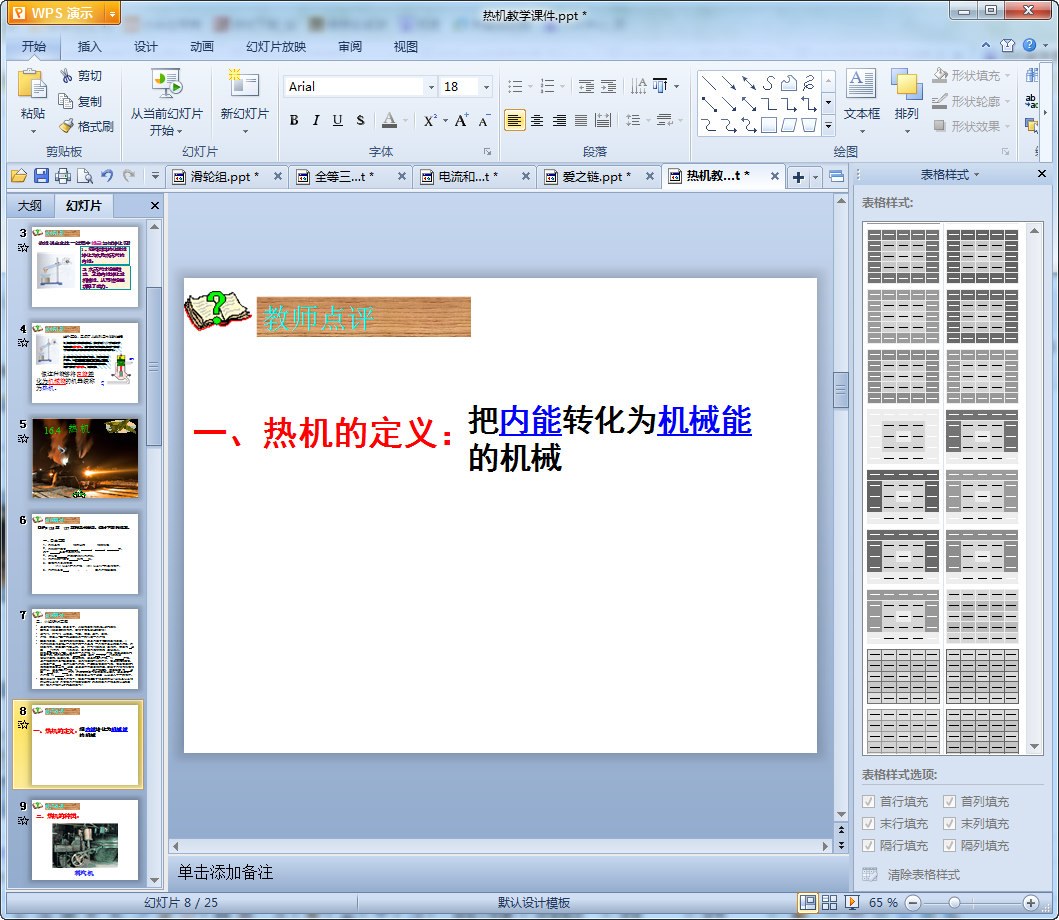This screenshot has width=1059, height=920.
Task: Expand the Paste options arrow
Action: pyautogui.click(x=32, y=131)
